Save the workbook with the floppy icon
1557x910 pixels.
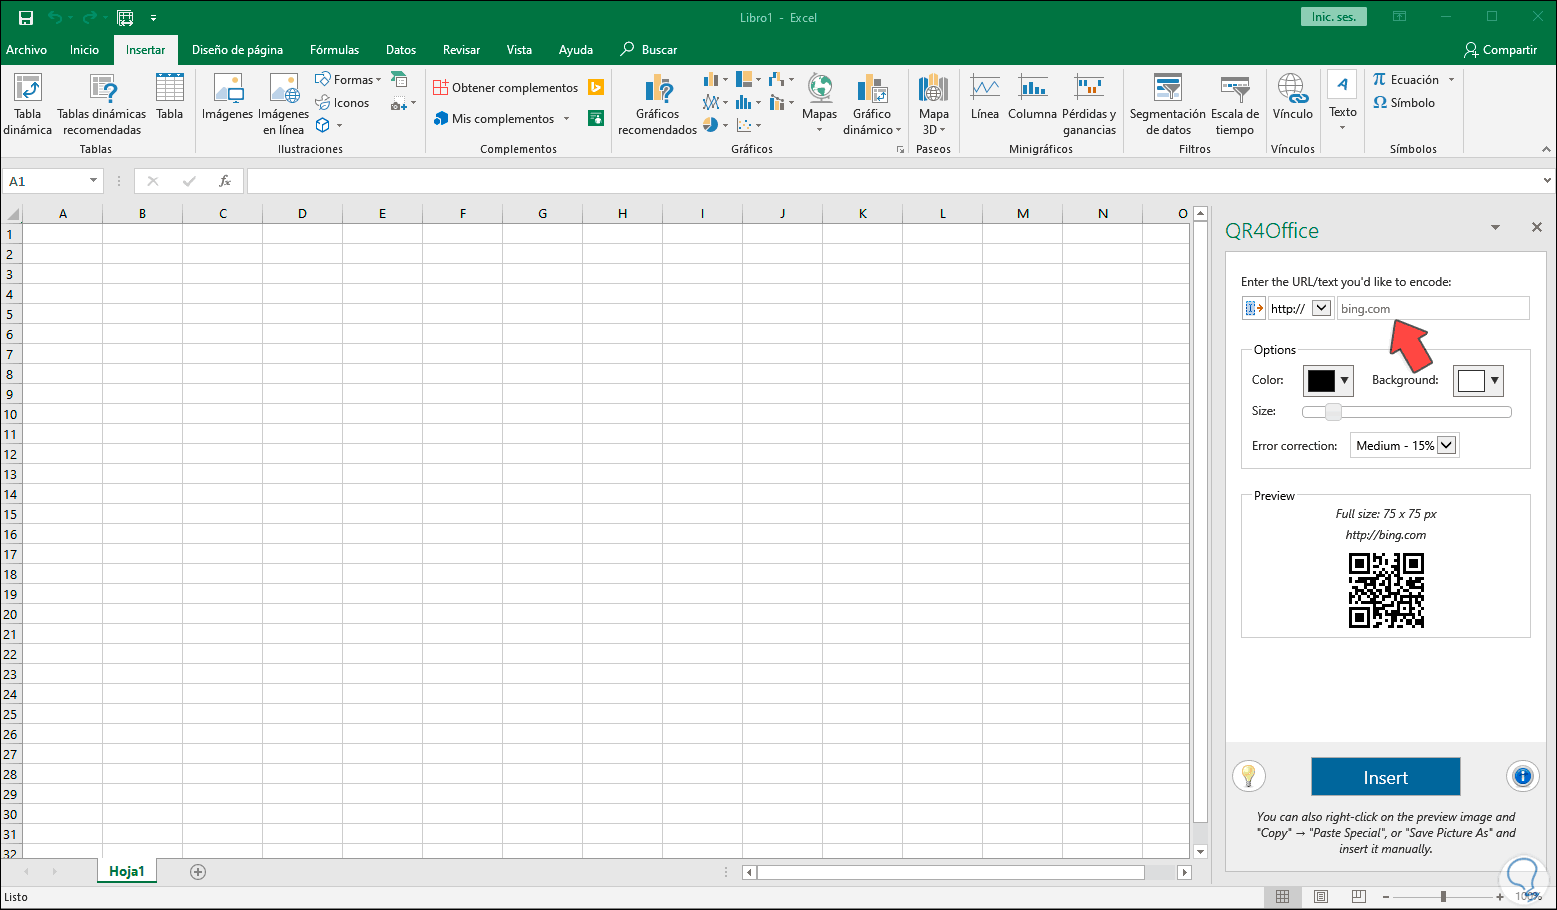click(x=26, y=18)
